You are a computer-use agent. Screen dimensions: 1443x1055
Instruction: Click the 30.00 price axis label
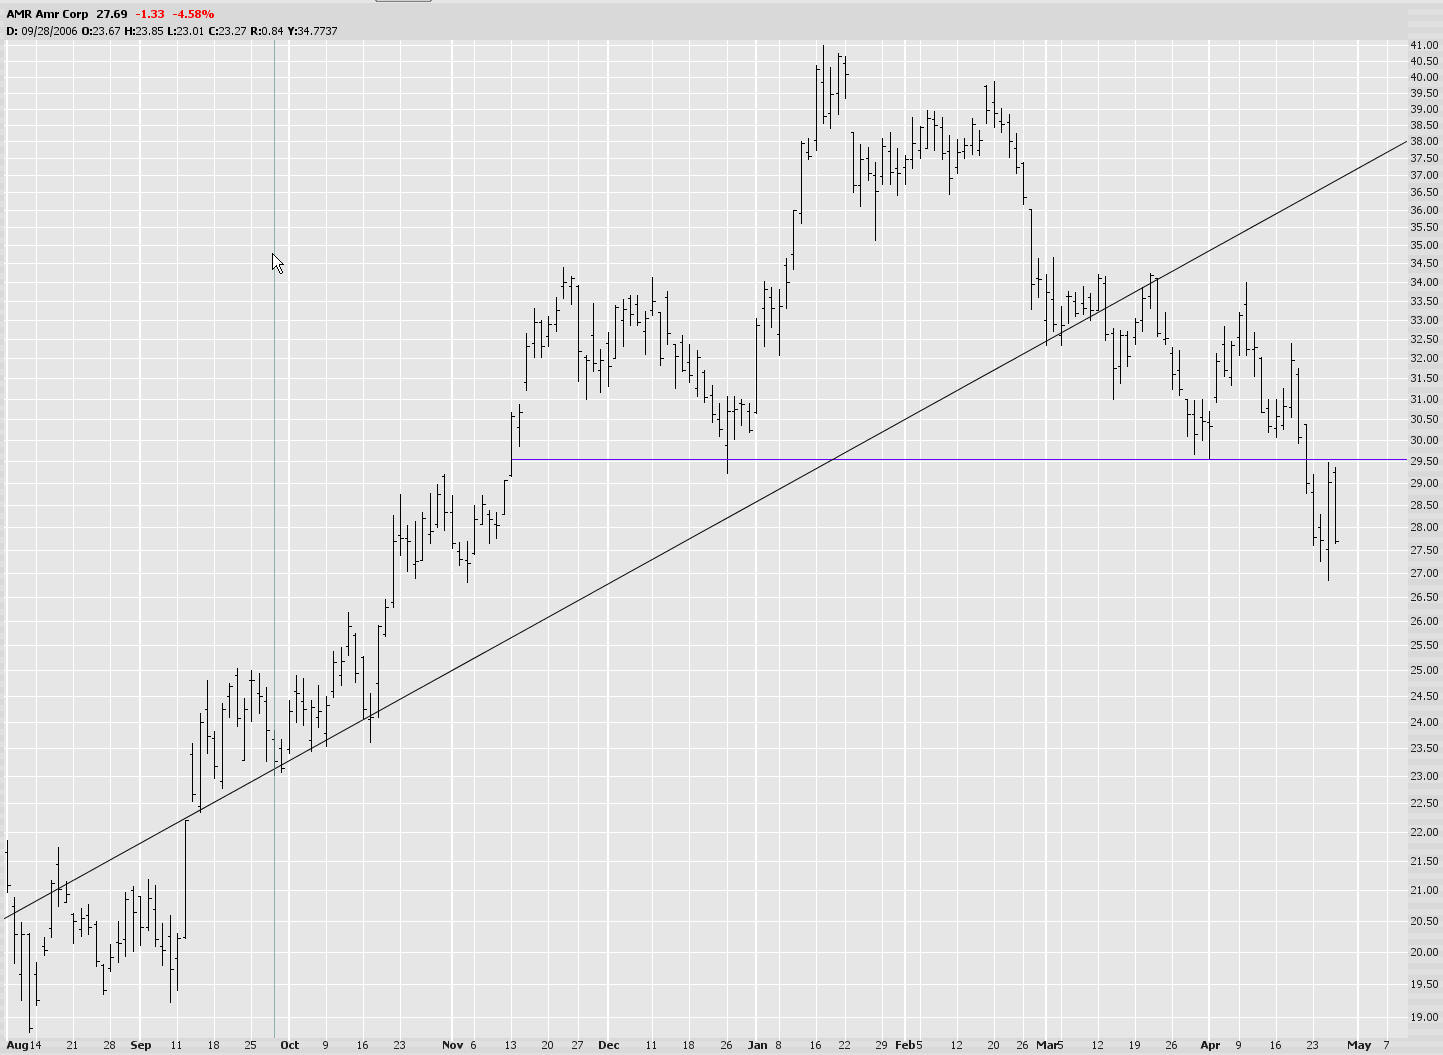(1424, 440)
